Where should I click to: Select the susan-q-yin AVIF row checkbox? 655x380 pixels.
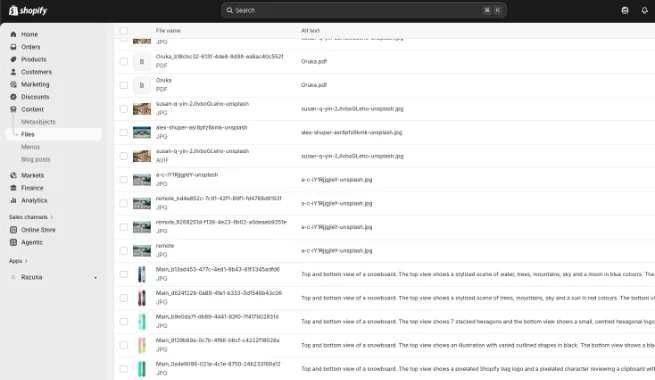(x=124, y=156)
